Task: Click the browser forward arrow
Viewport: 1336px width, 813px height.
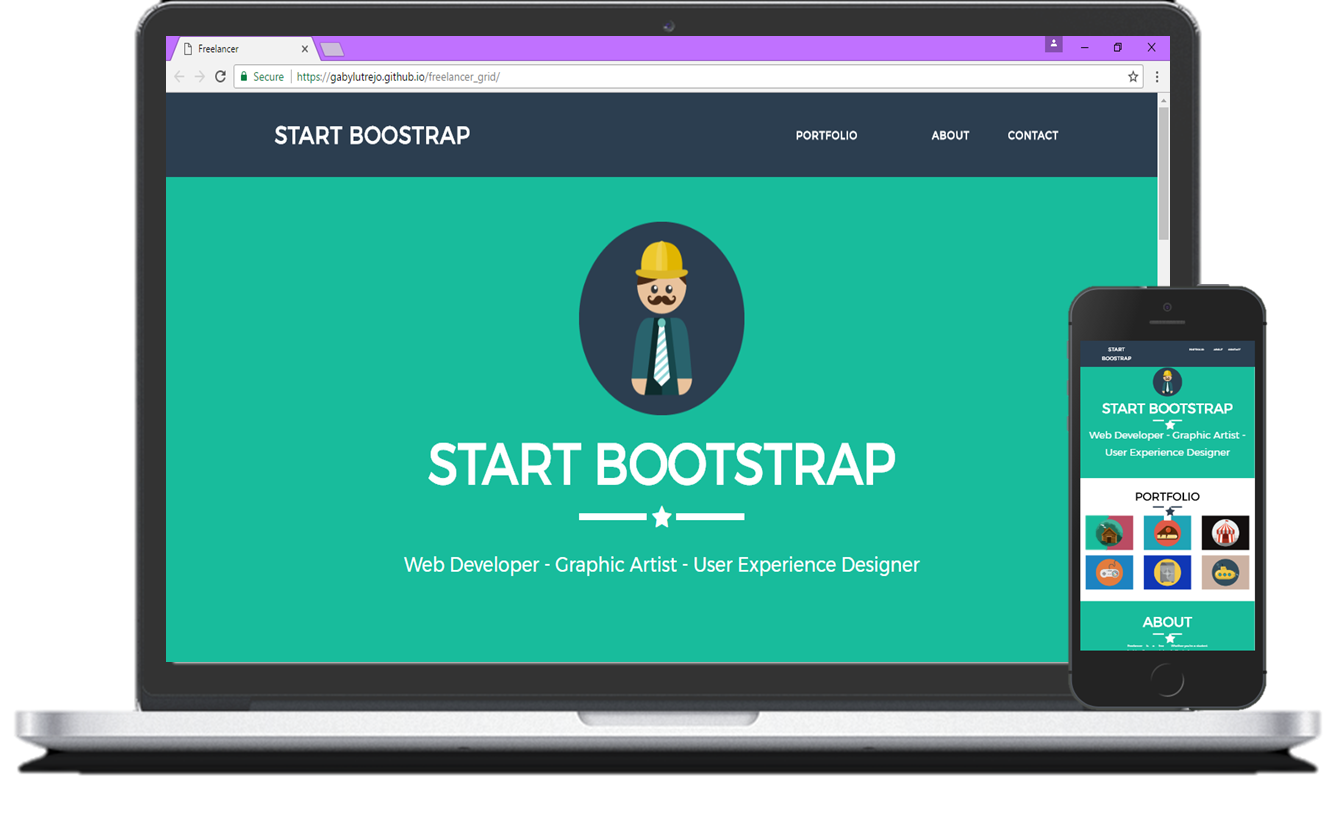Action: point(199,77)
